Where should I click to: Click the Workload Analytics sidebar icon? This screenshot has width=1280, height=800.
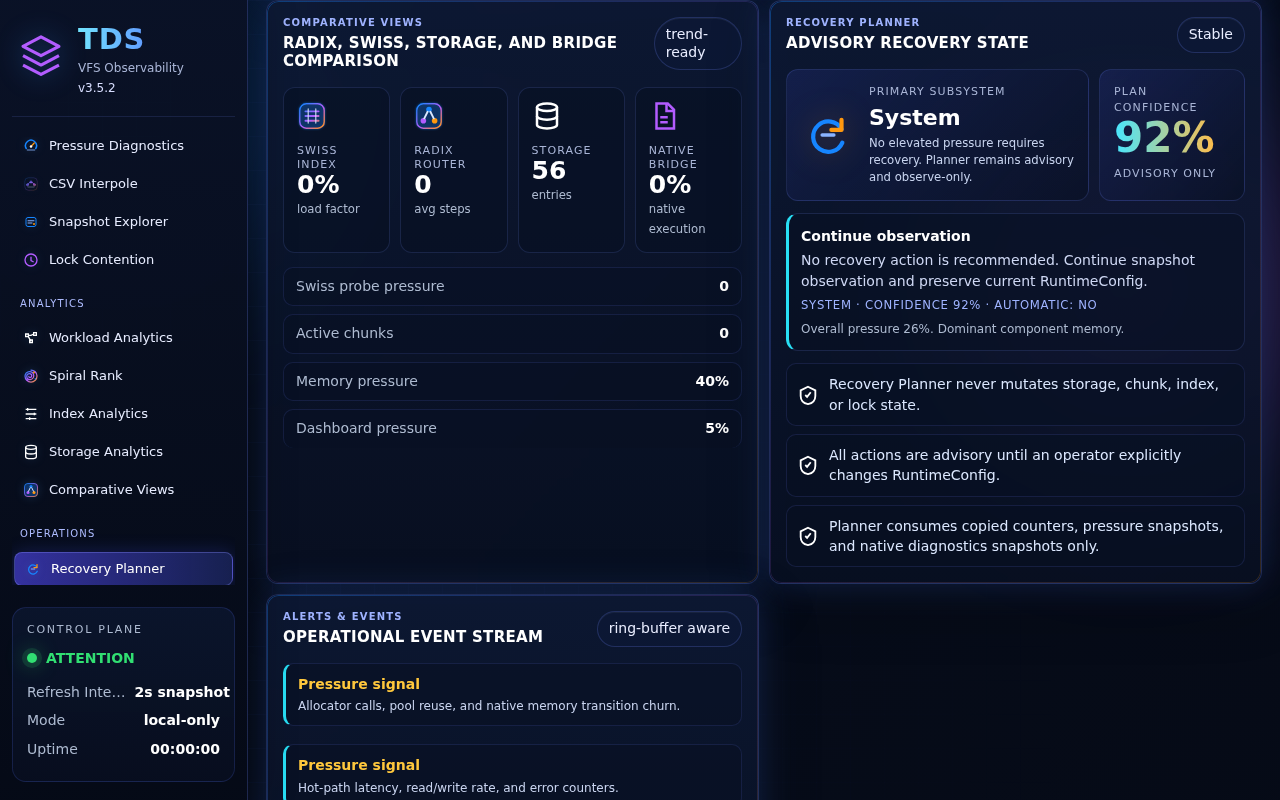[x=31, y=338]
